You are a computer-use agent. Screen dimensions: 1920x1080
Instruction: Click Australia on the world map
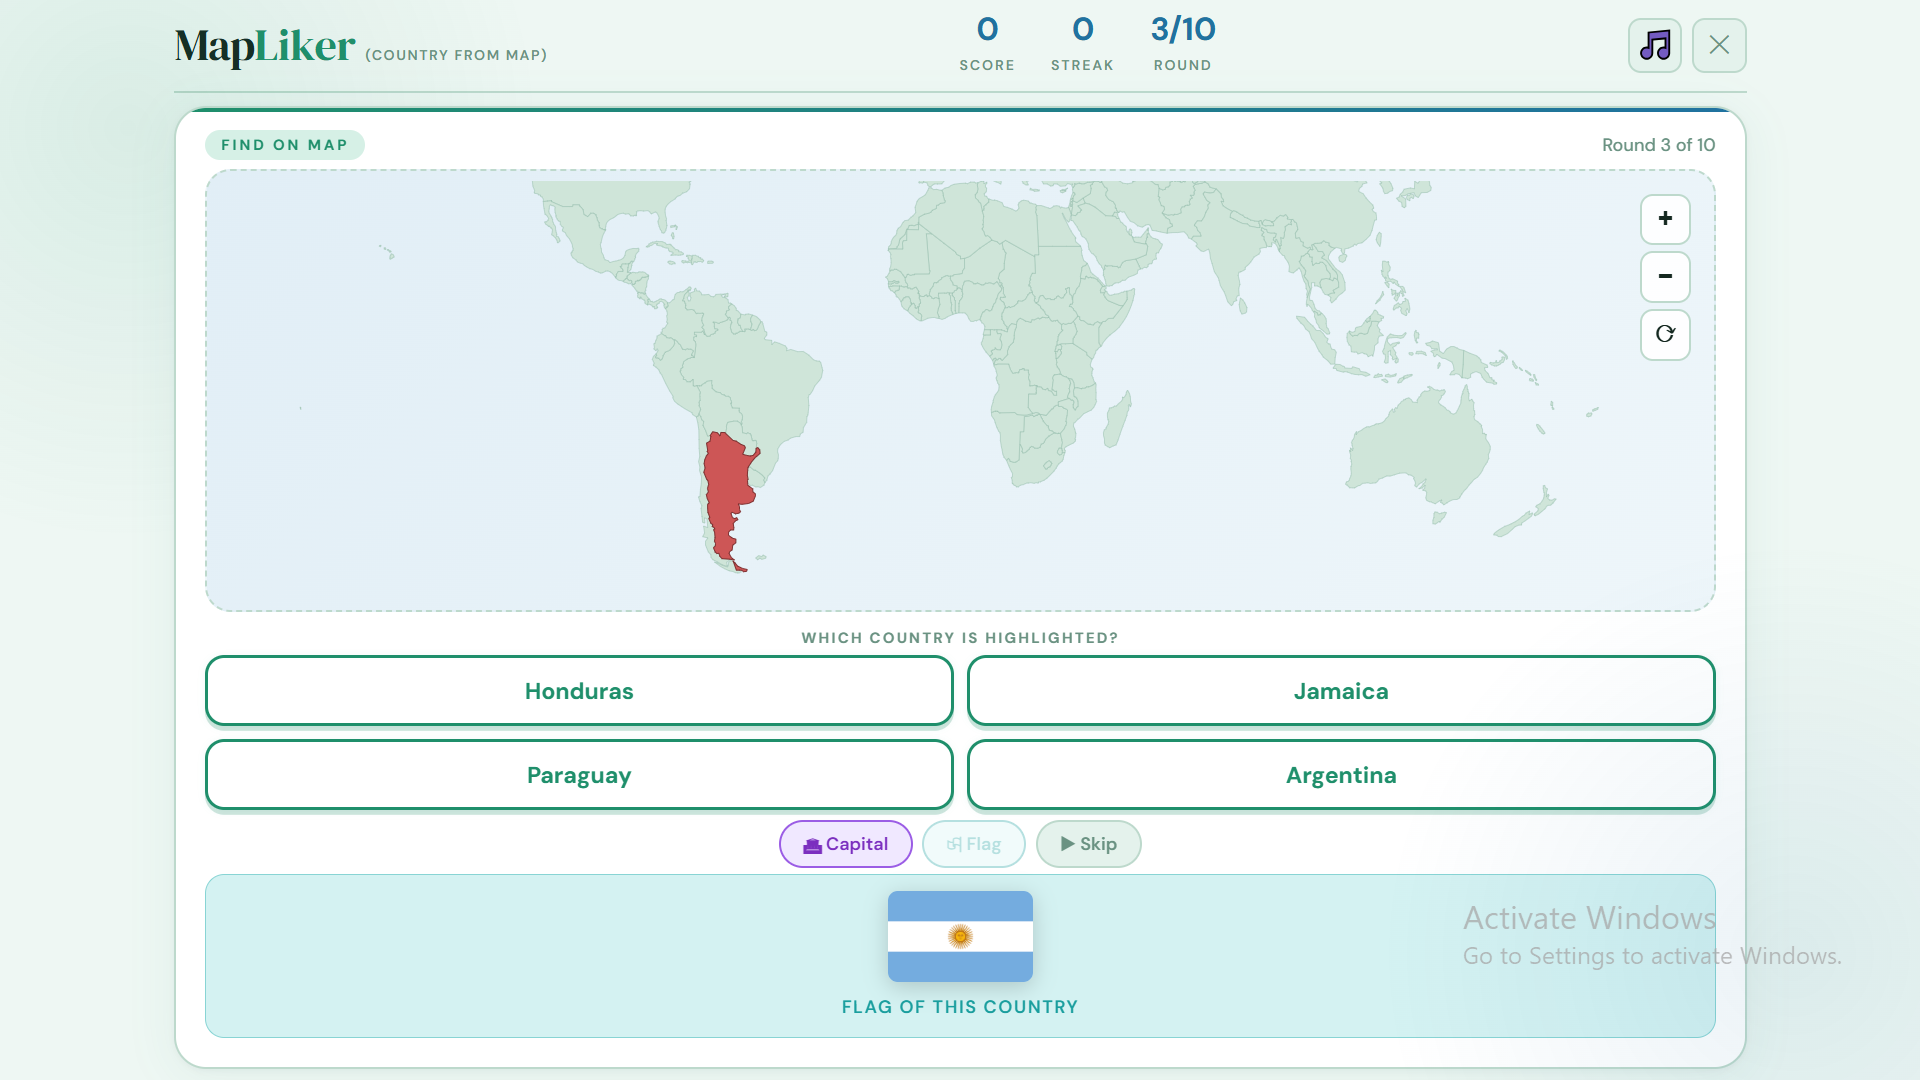point(1418,447)
